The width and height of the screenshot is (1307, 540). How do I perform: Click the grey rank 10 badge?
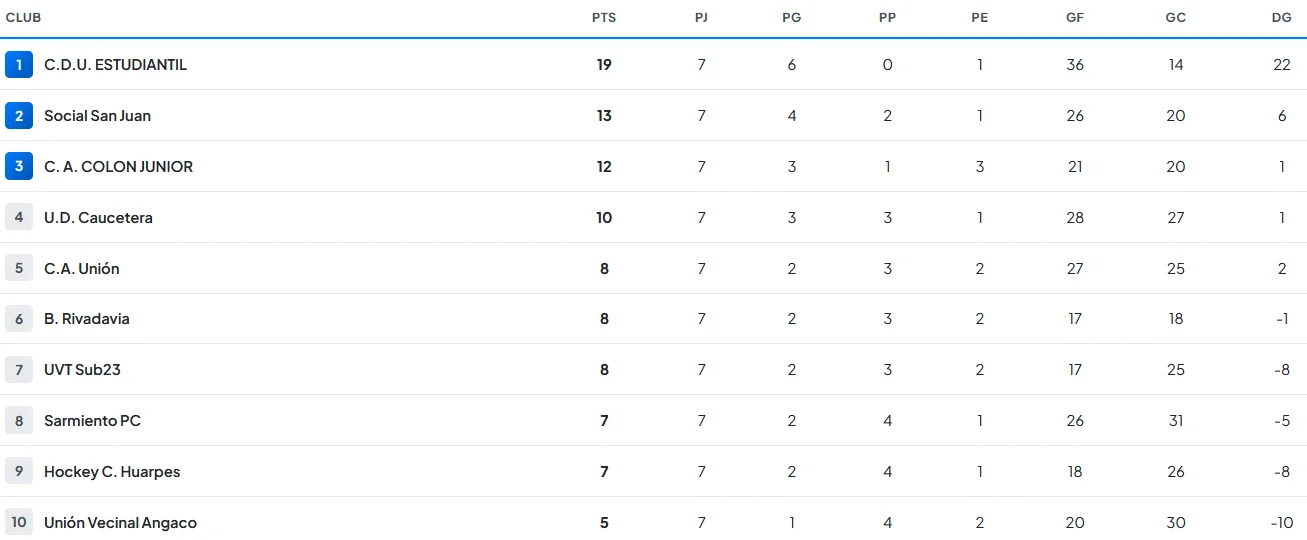pos(19,522)
